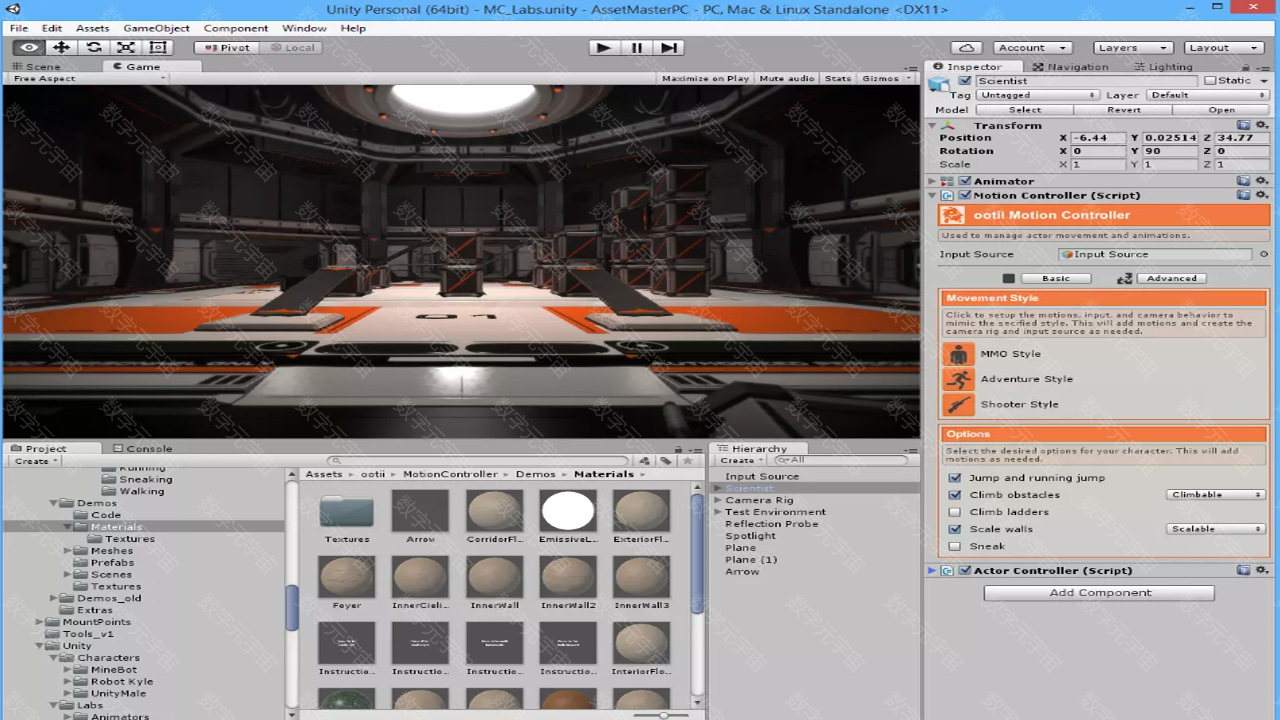Viewport: 1280px width, 720px height.
Task: Open the Textures folder icon in Materials
Action: [x=347, y=512]
